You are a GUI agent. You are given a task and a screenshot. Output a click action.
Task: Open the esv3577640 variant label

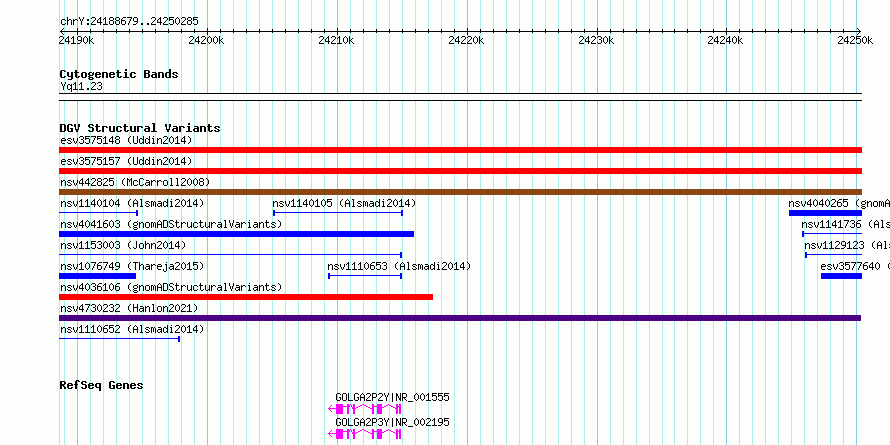click(x=855, y=266)
